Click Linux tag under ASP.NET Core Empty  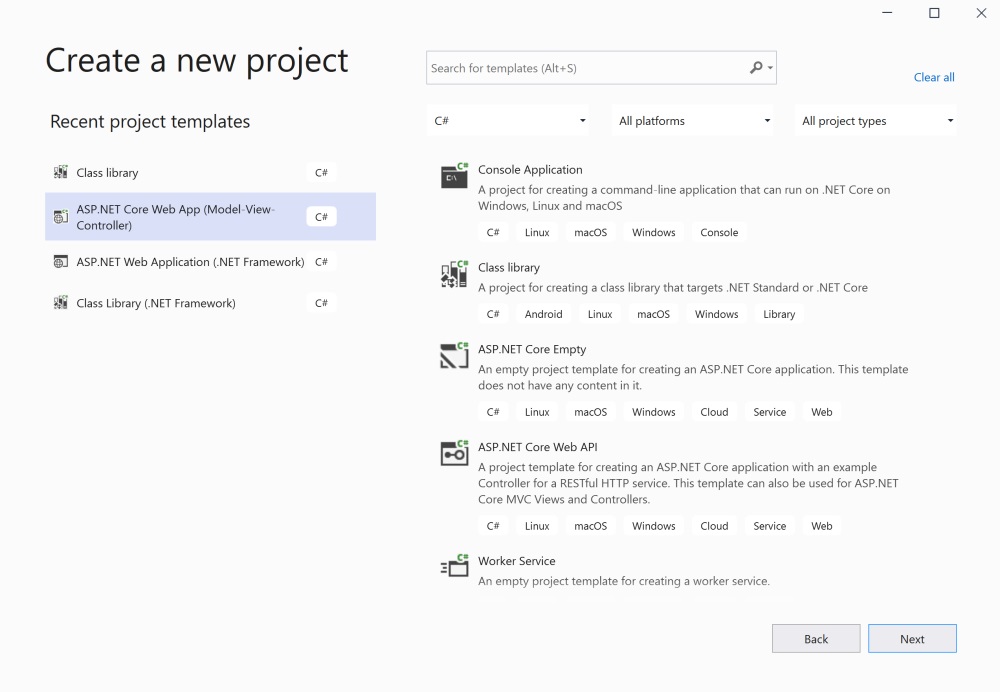click(537, 412)
